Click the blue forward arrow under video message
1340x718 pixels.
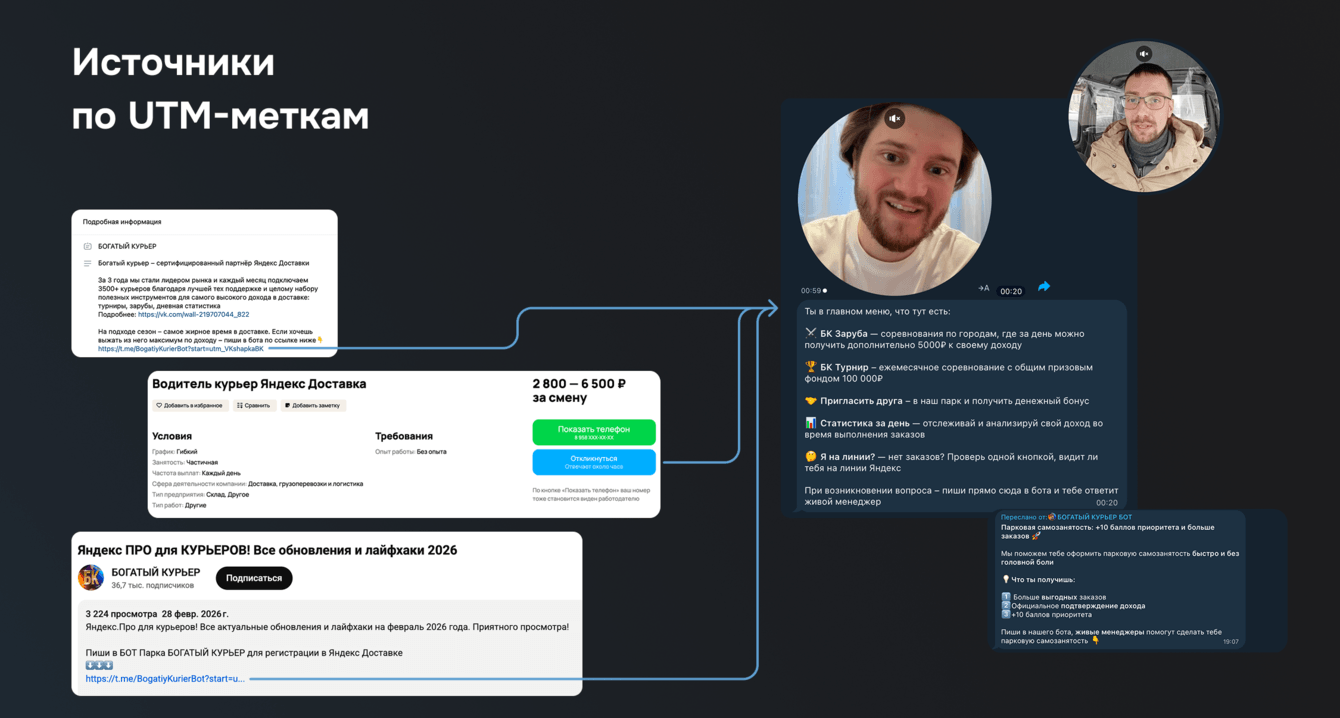point(1044,287)
